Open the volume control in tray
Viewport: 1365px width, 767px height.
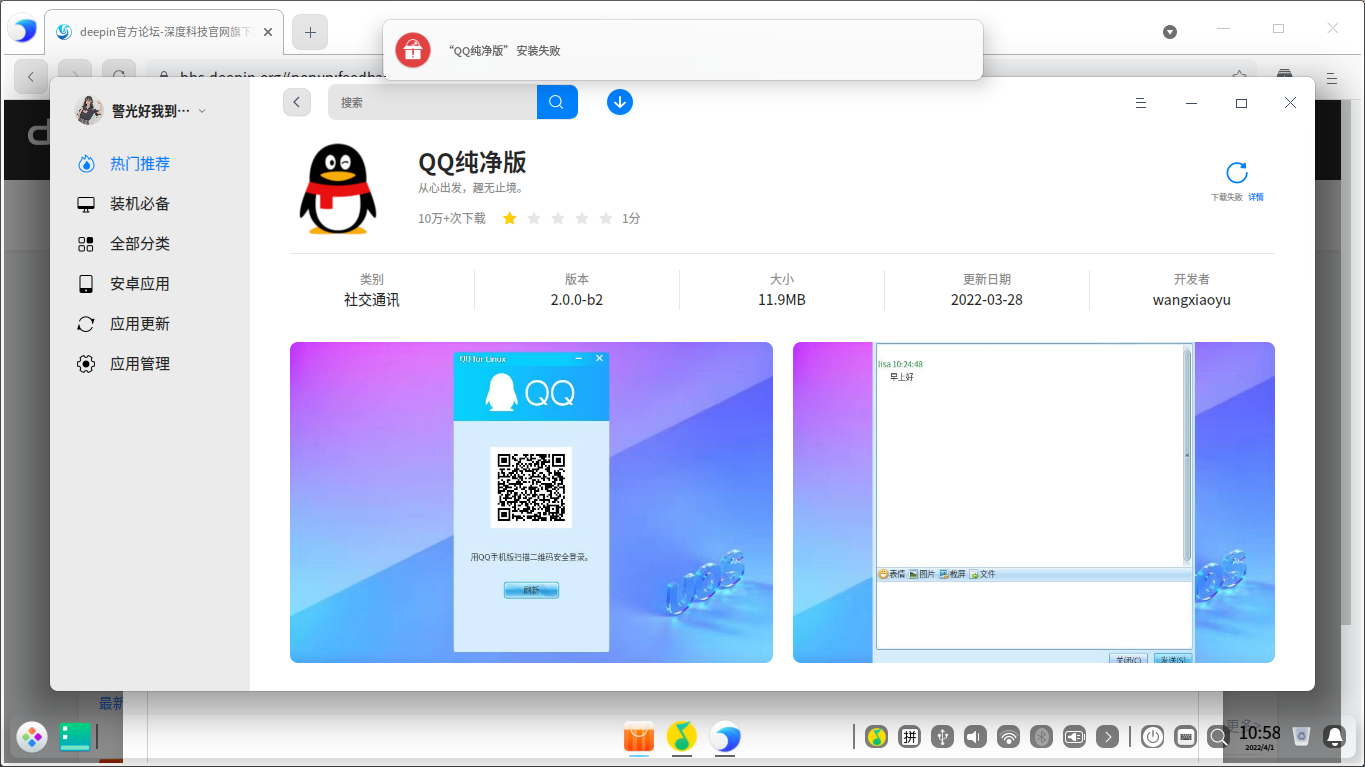[x=976, y=738]
